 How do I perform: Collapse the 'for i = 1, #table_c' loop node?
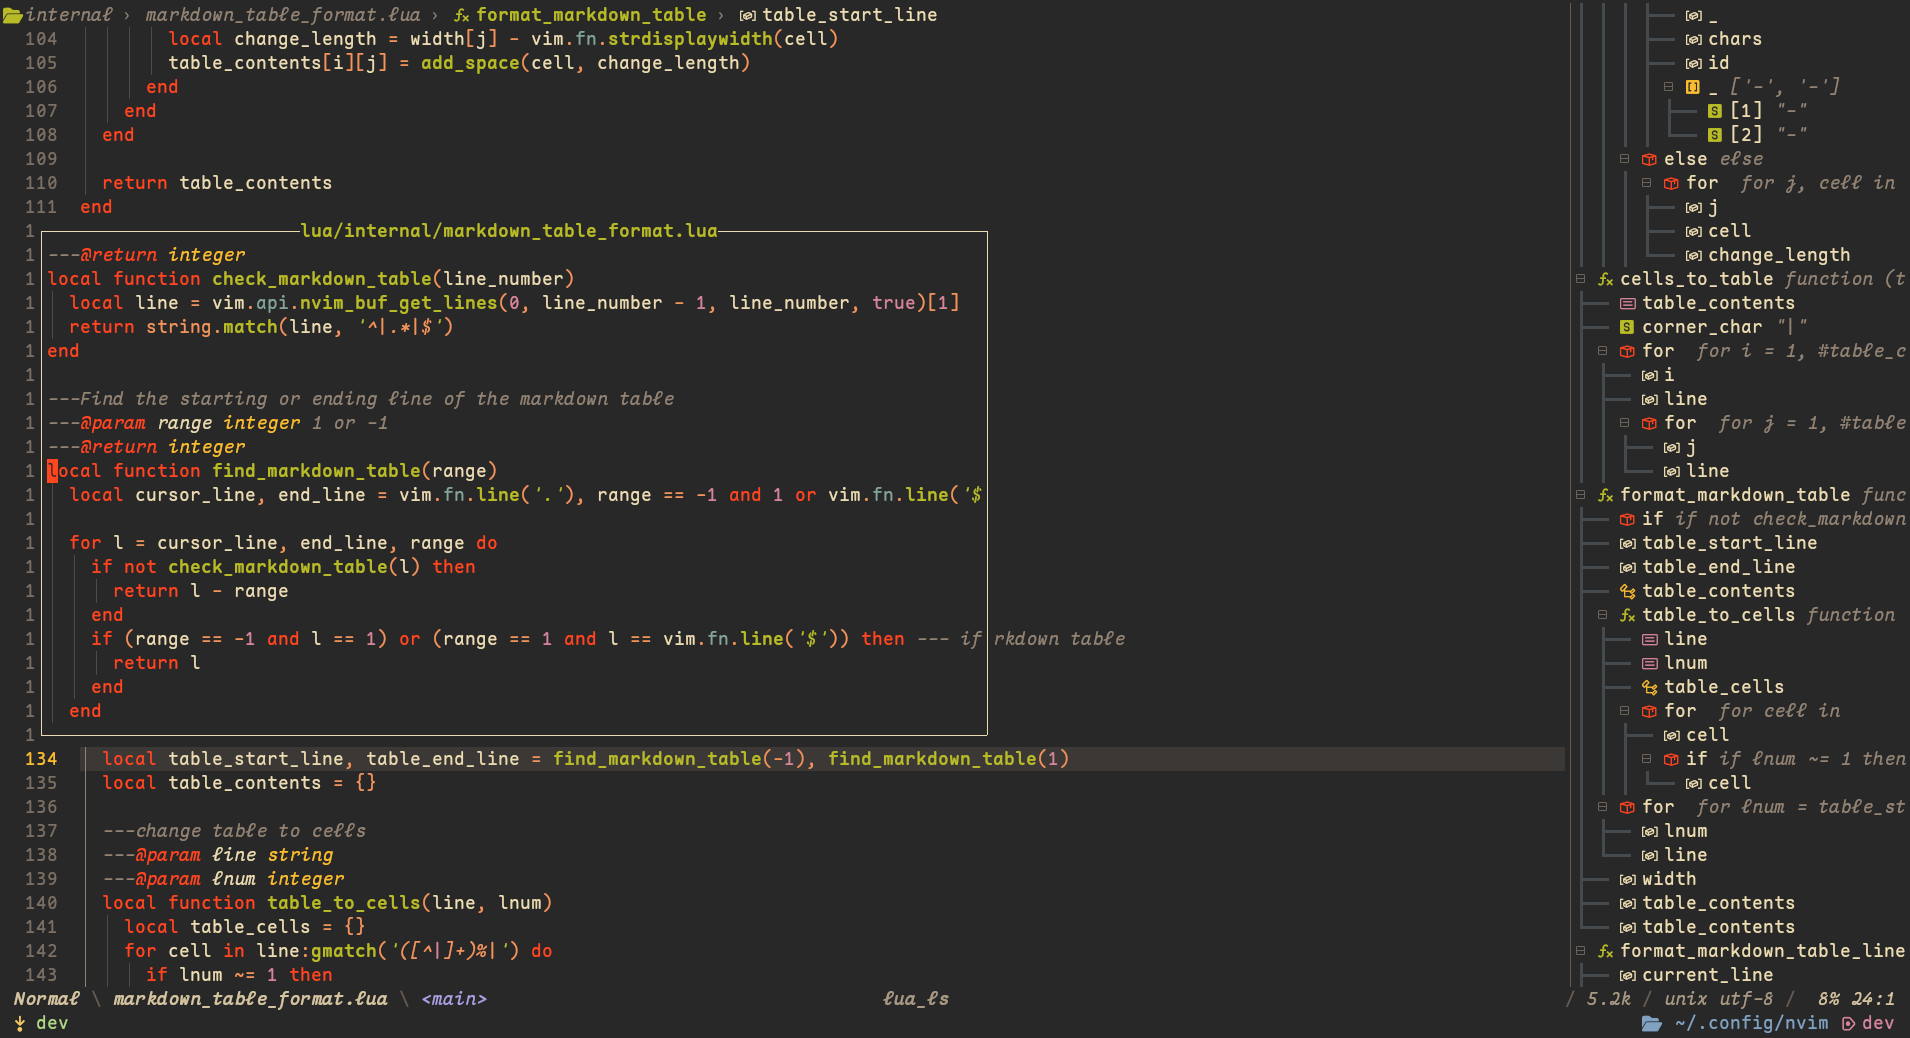[1602, 351]
